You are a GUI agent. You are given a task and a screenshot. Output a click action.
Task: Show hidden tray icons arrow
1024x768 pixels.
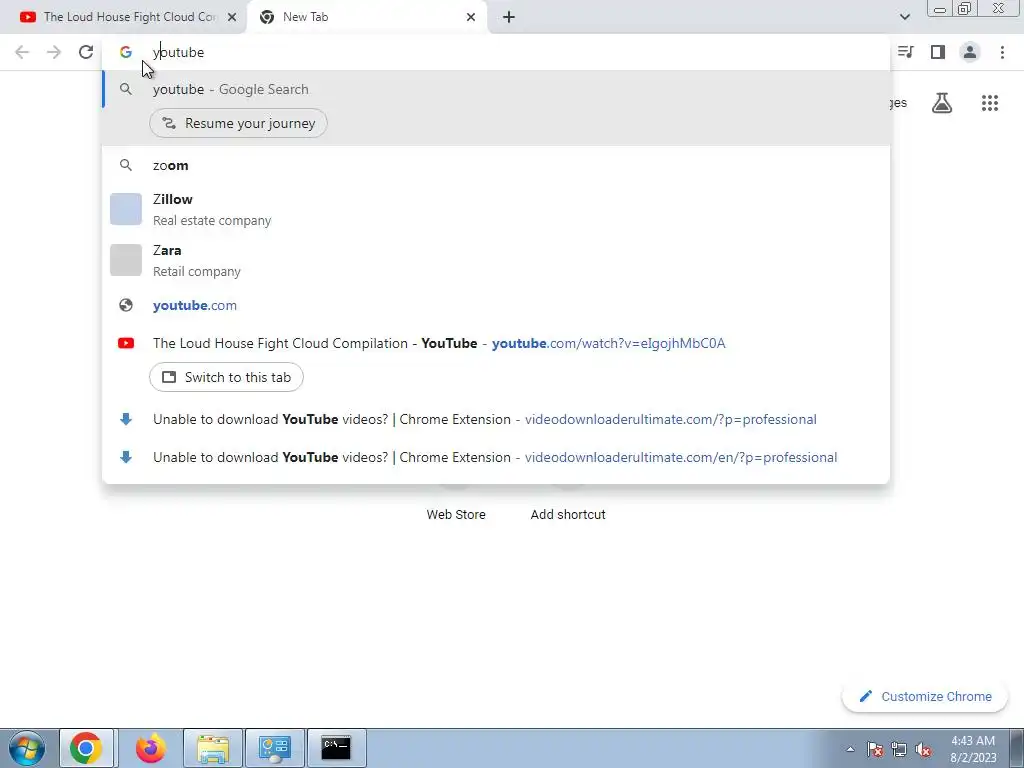click(850, 749)
